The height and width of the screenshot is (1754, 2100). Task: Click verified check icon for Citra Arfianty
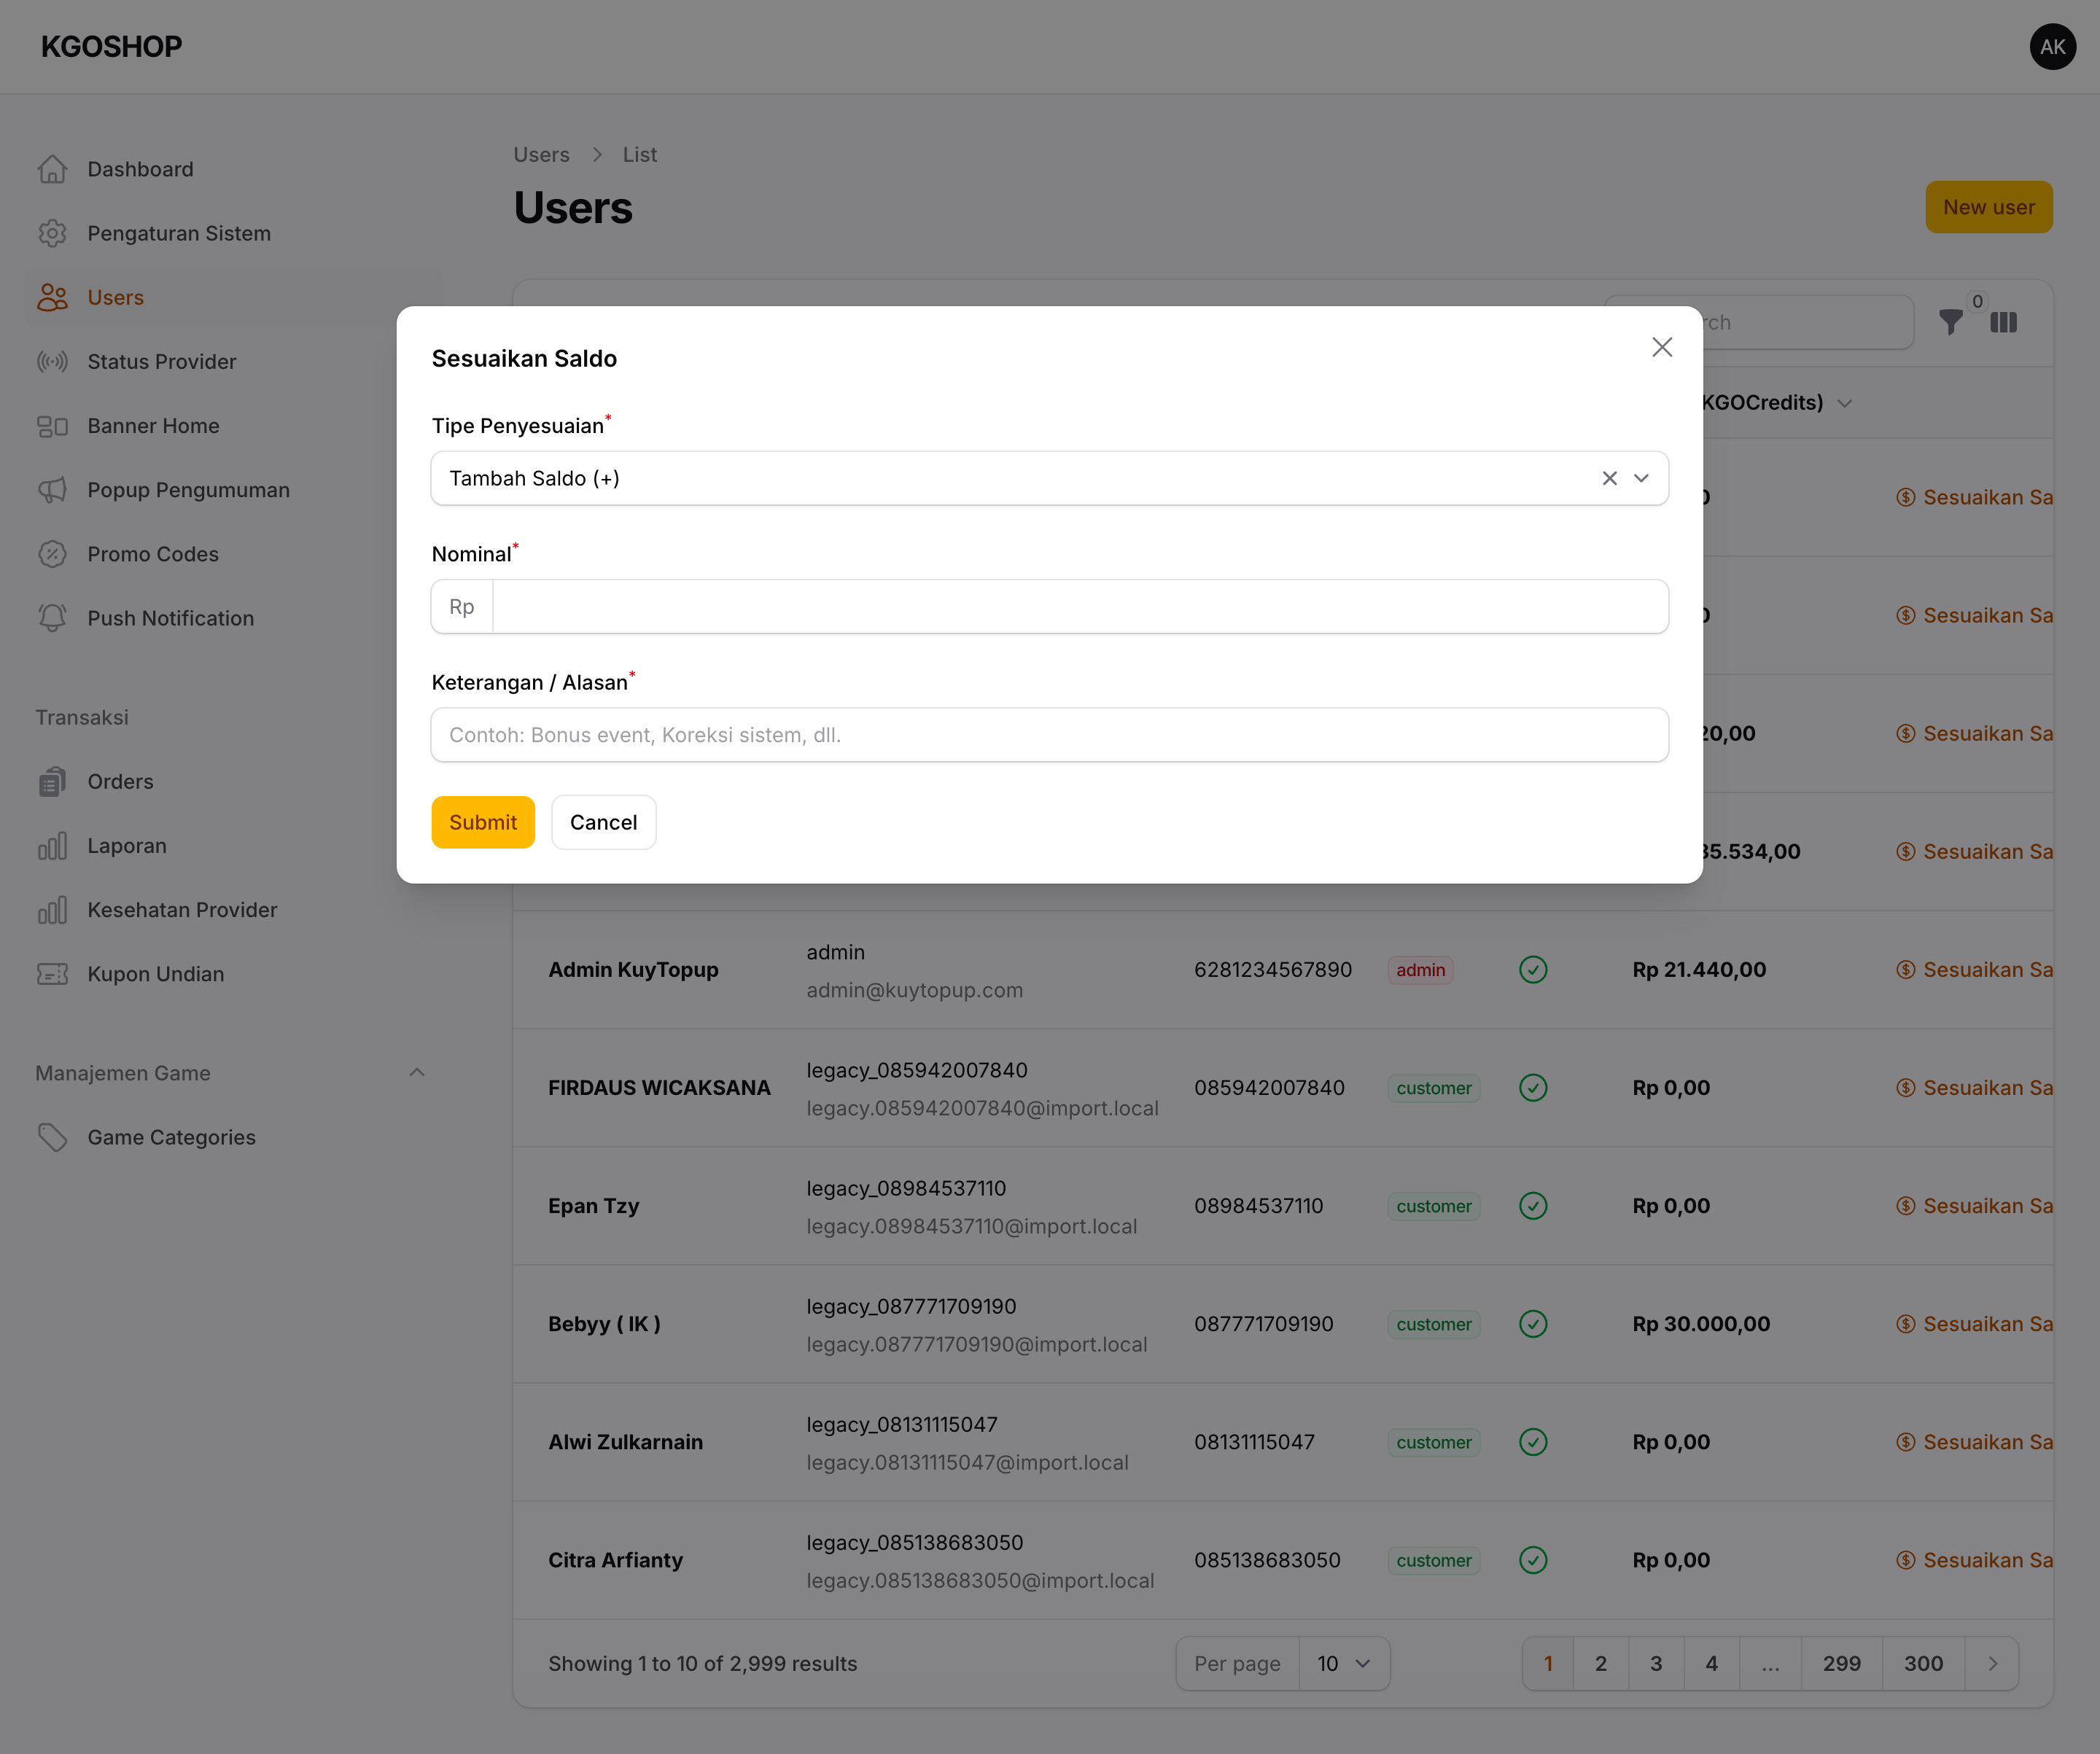coord(1532,1559)
